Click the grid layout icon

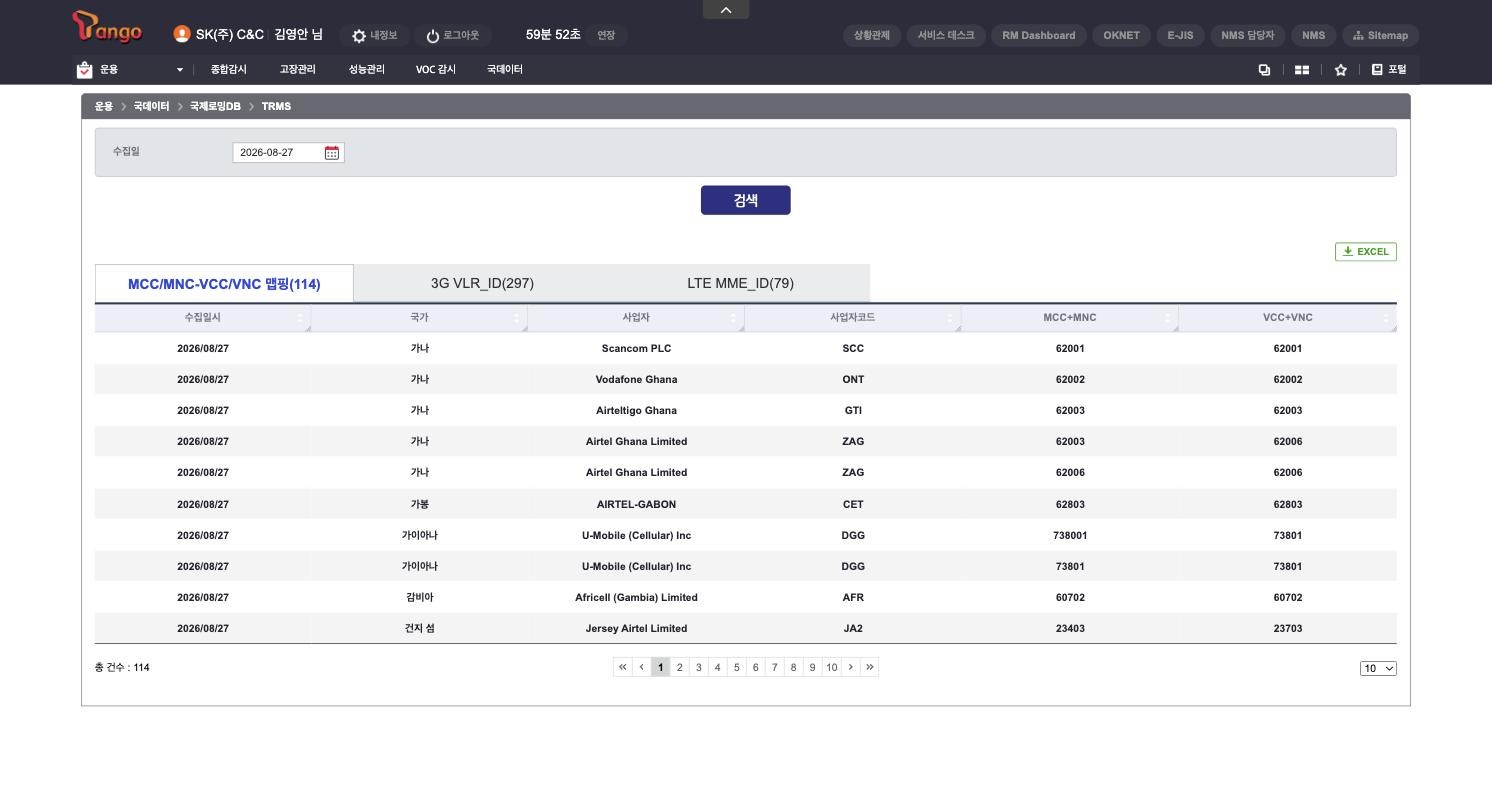pos(1302,70)
